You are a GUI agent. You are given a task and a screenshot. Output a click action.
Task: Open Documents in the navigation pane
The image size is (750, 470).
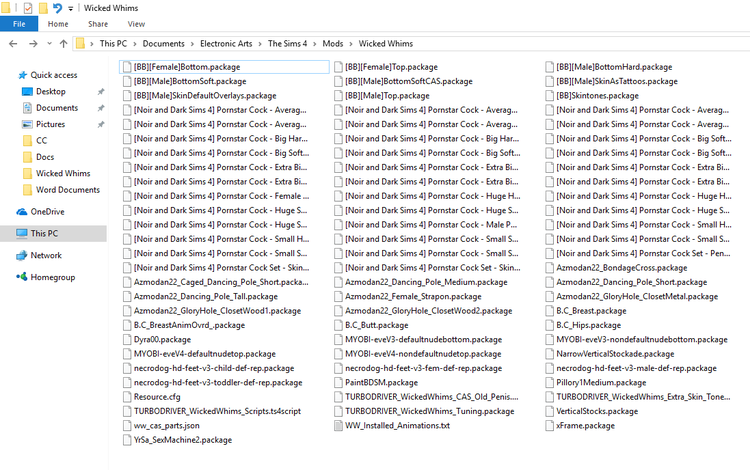(x=57, y=108)
